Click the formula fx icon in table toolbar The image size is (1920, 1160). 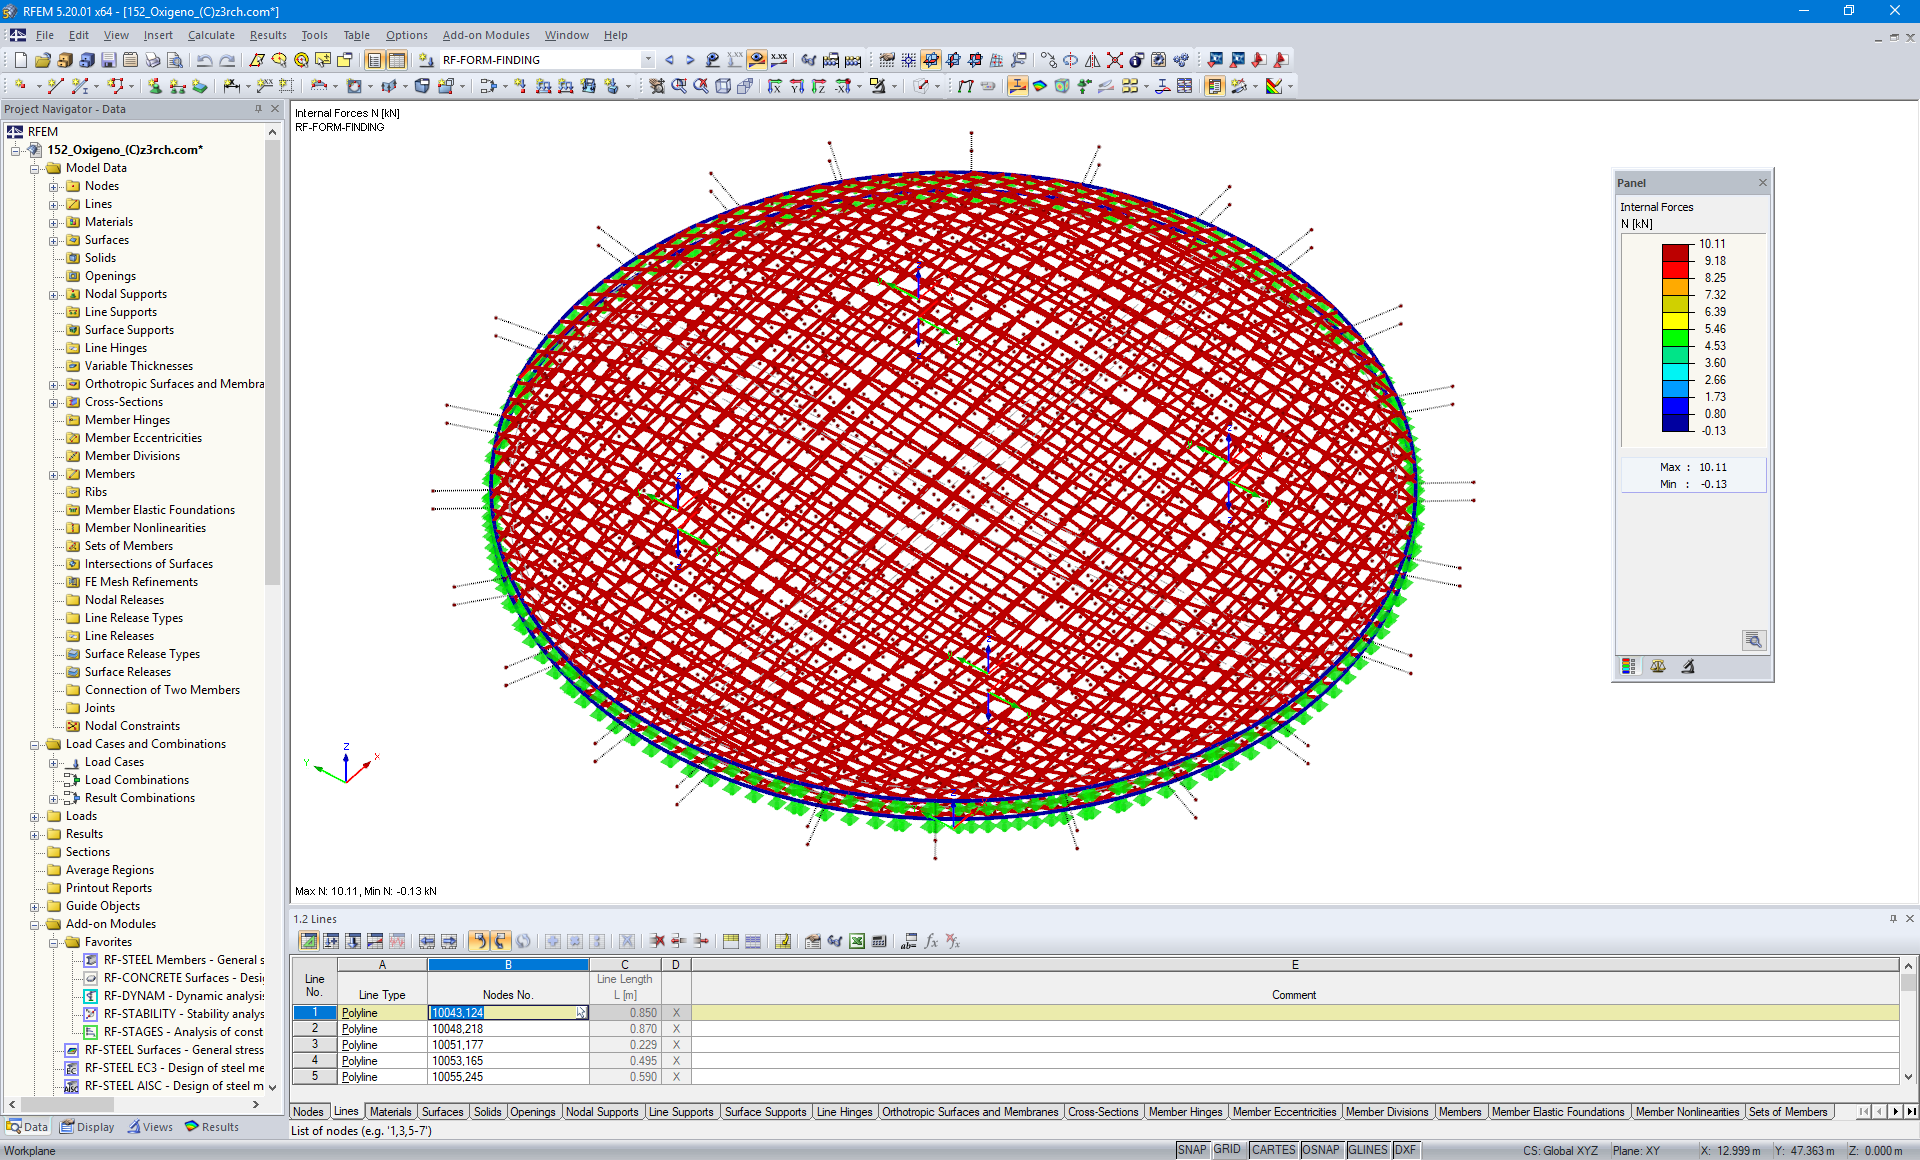click(x=931, y=941)
